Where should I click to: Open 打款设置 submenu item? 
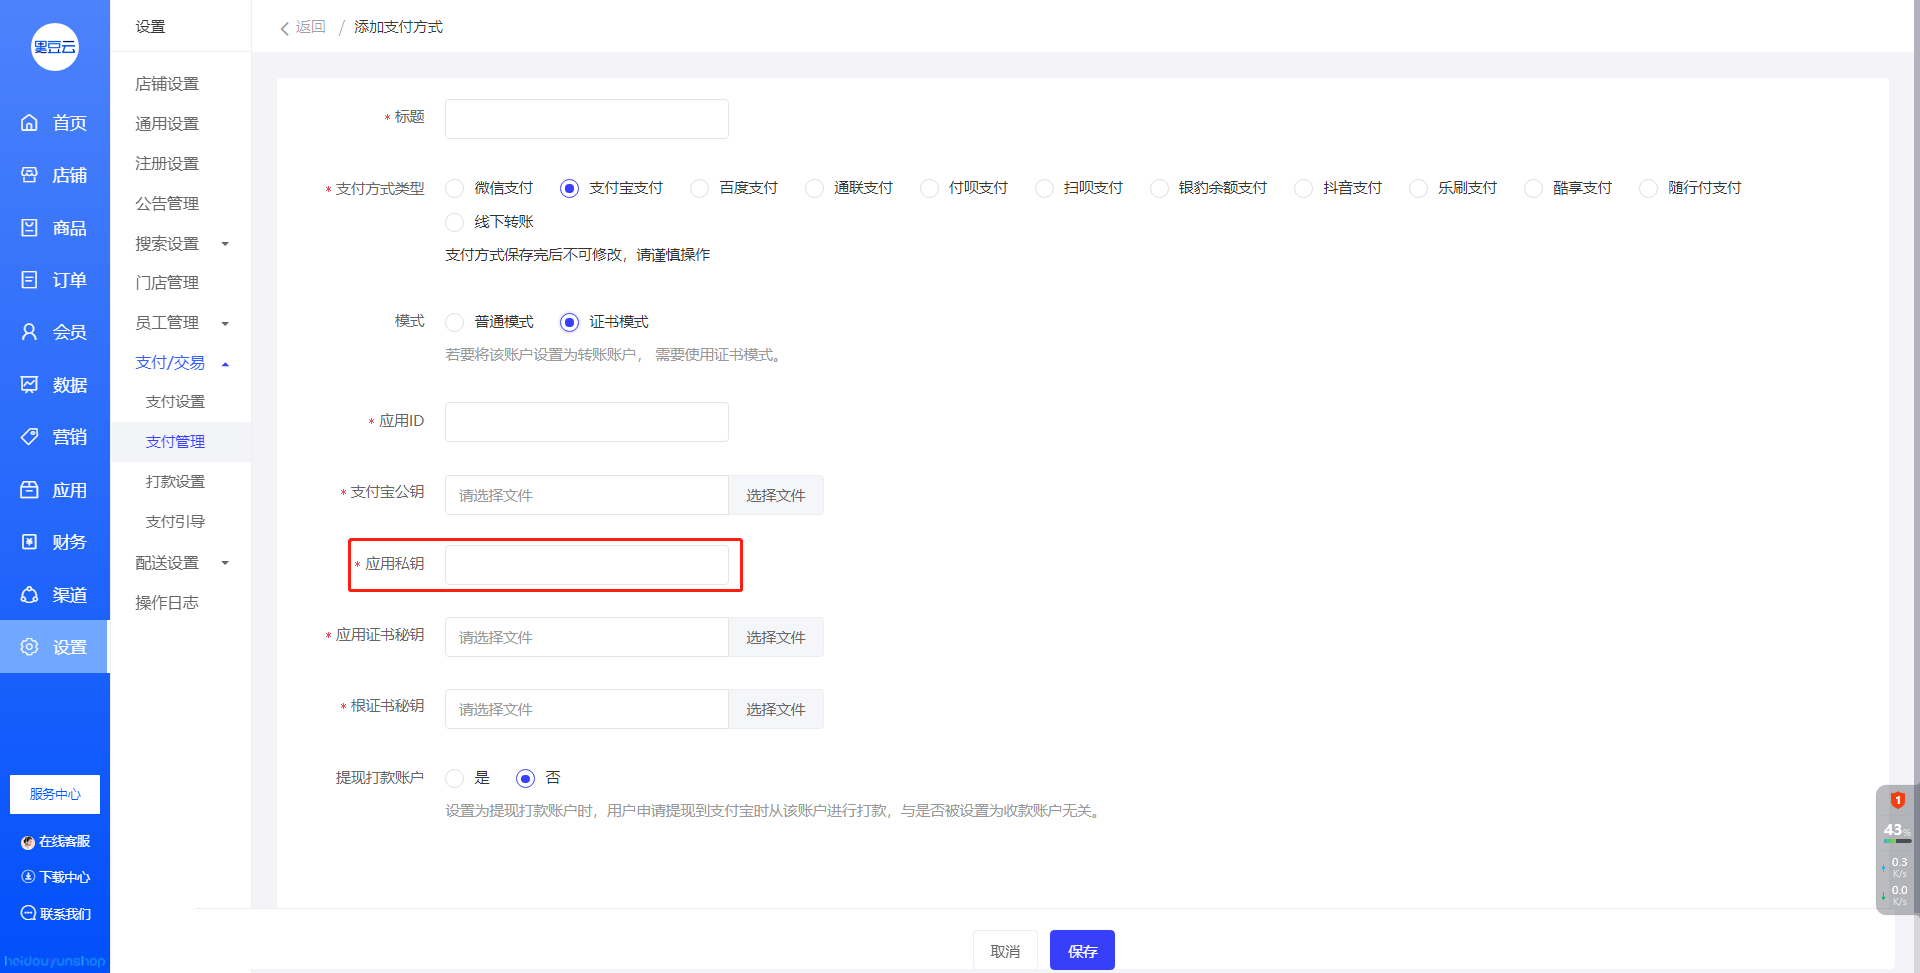point(175,482)
